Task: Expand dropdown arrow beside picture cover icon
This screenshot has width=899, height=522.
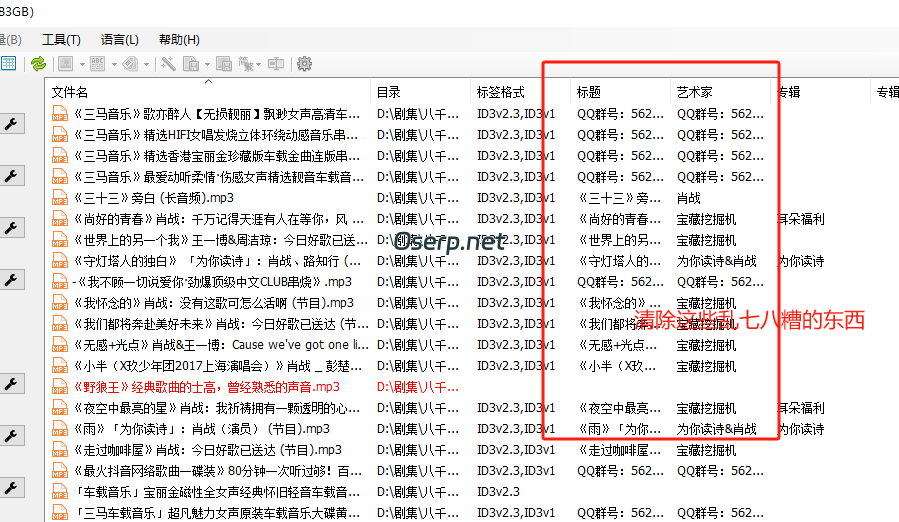Action: (82, 64)
